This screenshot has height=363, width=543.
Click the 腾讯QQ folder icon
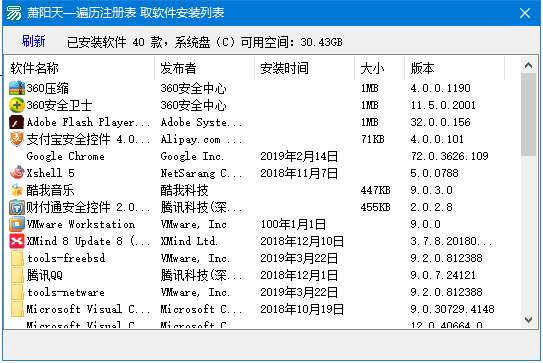click(x=17, y=275)
